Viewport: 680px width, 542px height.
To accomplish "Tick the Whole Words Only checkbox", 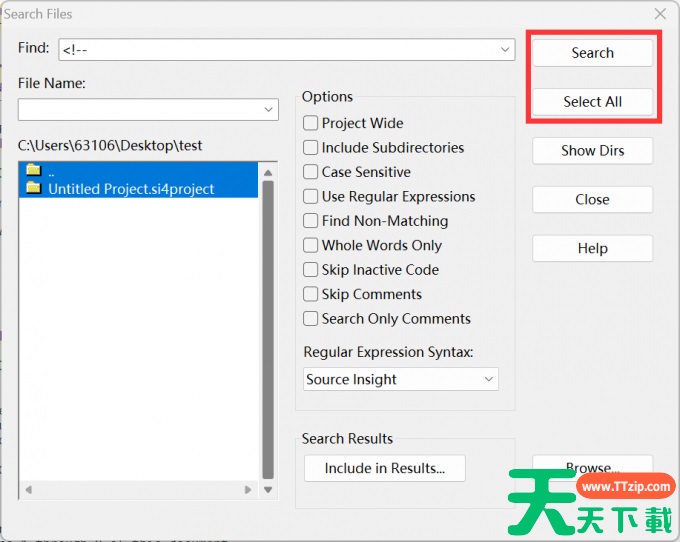I will click(x=311, y=246).
